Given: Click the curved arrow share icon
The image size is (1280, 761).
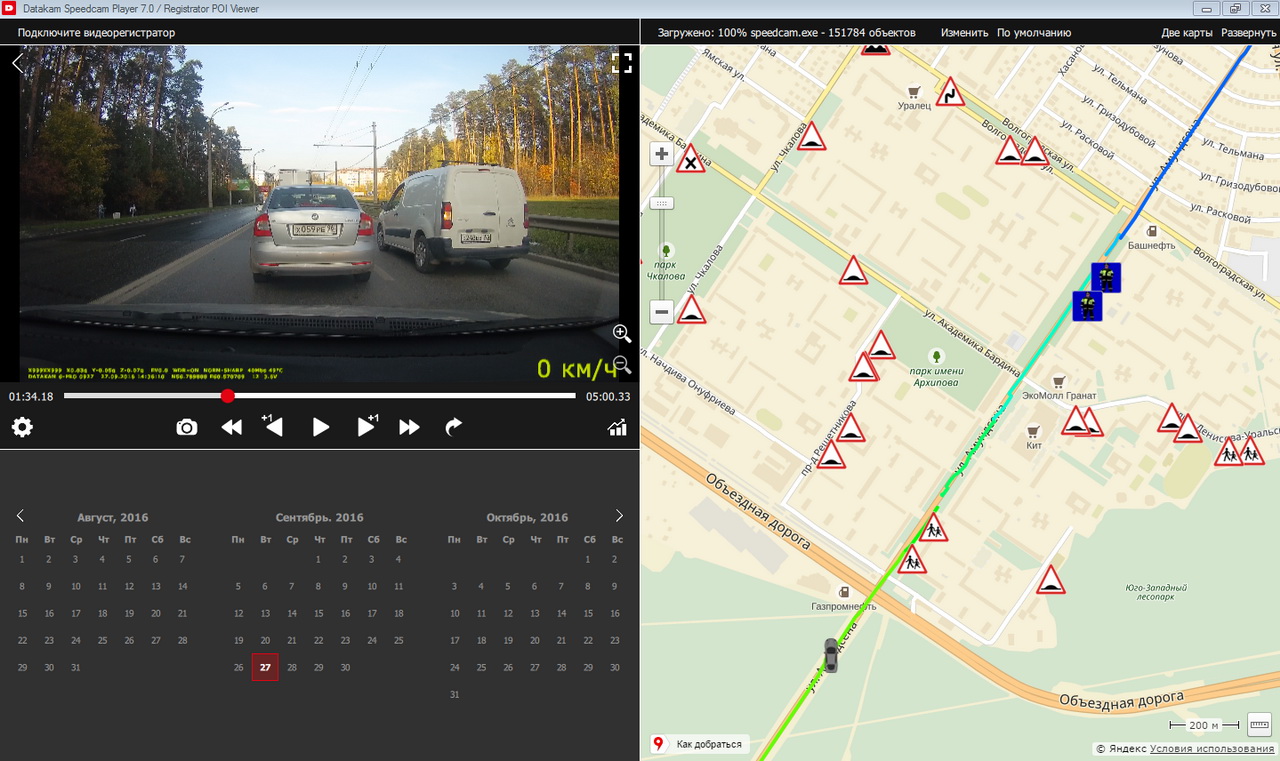Looking at the screenshot, I should pos(453,427).
